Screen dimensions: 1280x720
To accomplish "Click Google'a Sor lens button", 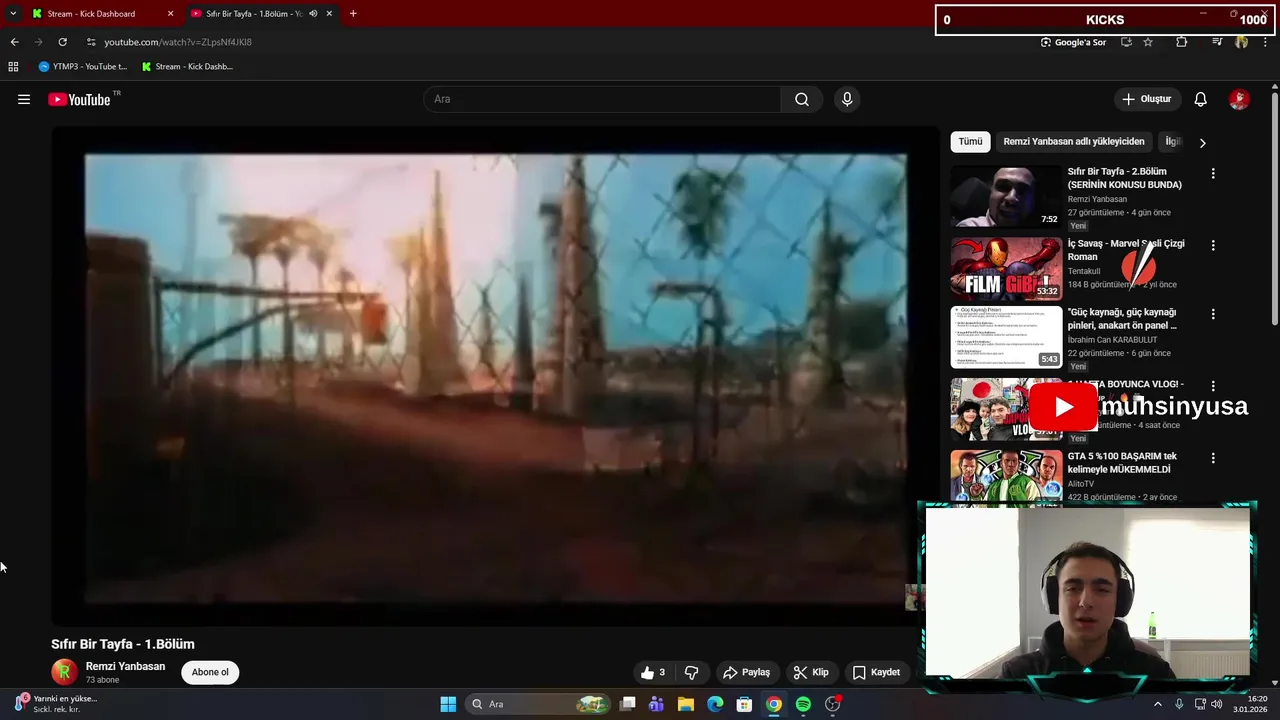I will 1072,42.
